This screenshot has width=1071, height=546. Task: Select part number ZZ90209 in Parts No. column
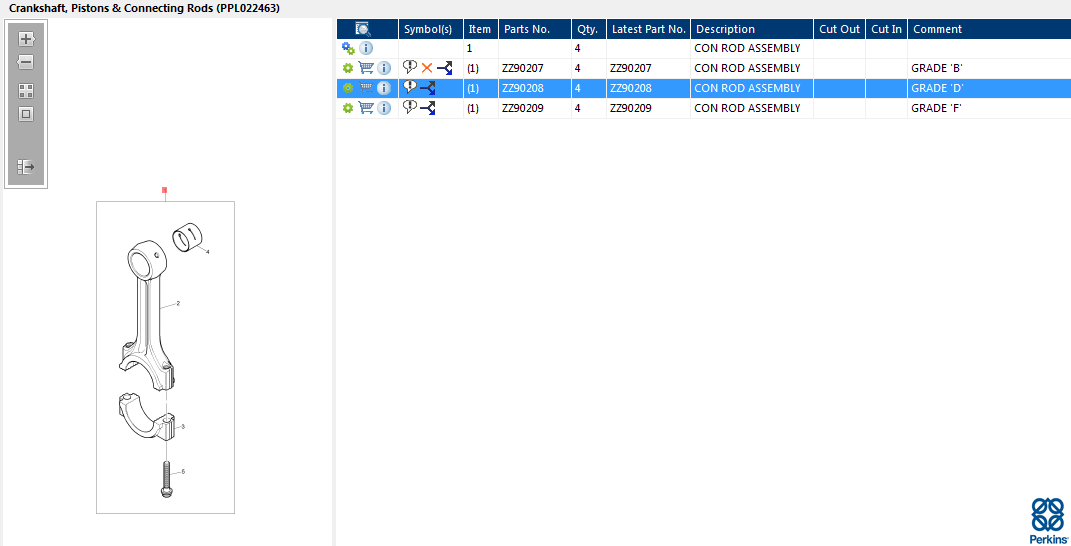click(523, 108)
